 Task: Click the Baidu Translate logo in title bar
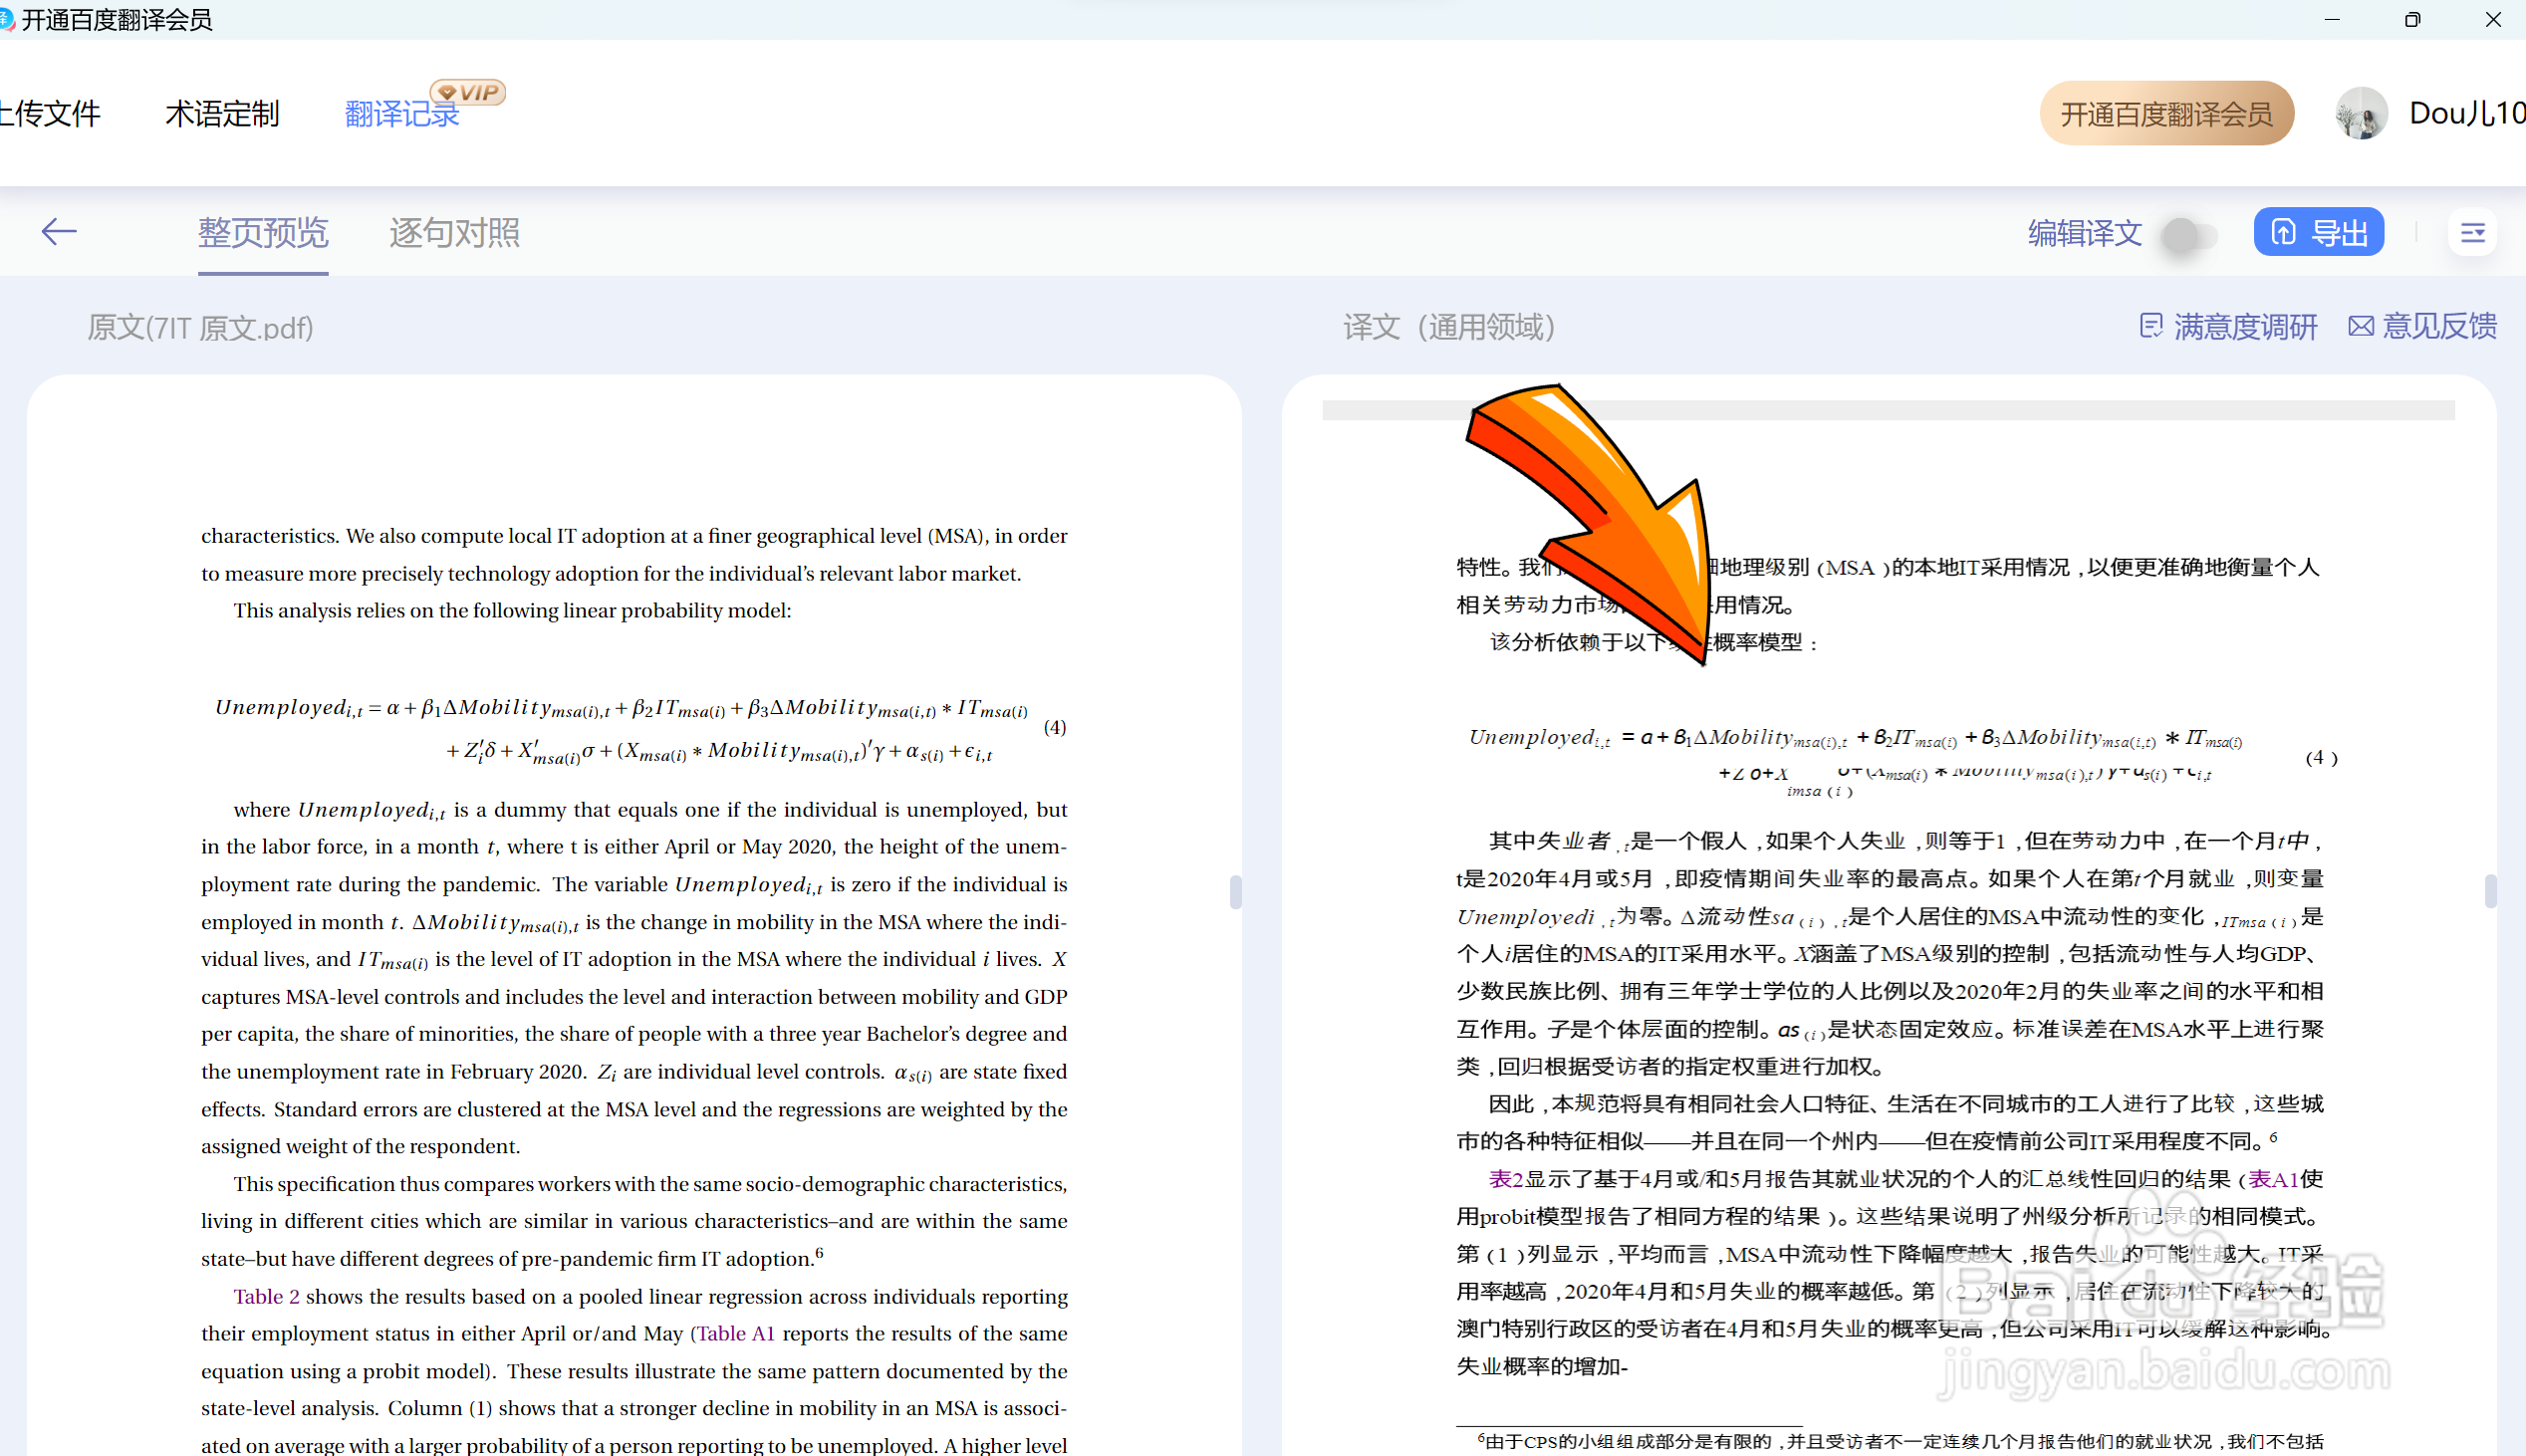pos(6,19)
